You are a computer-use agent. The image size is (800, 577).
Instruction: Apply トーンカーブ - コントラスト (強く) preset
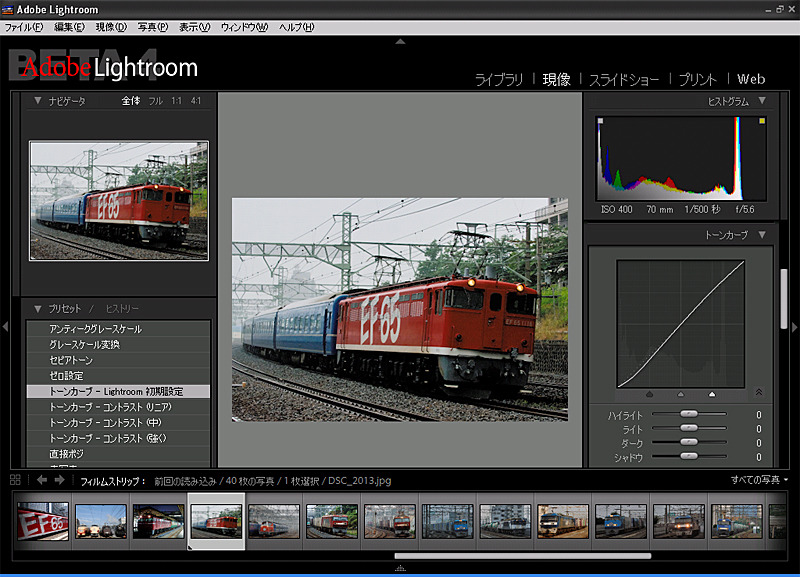[x=118, y=438]
